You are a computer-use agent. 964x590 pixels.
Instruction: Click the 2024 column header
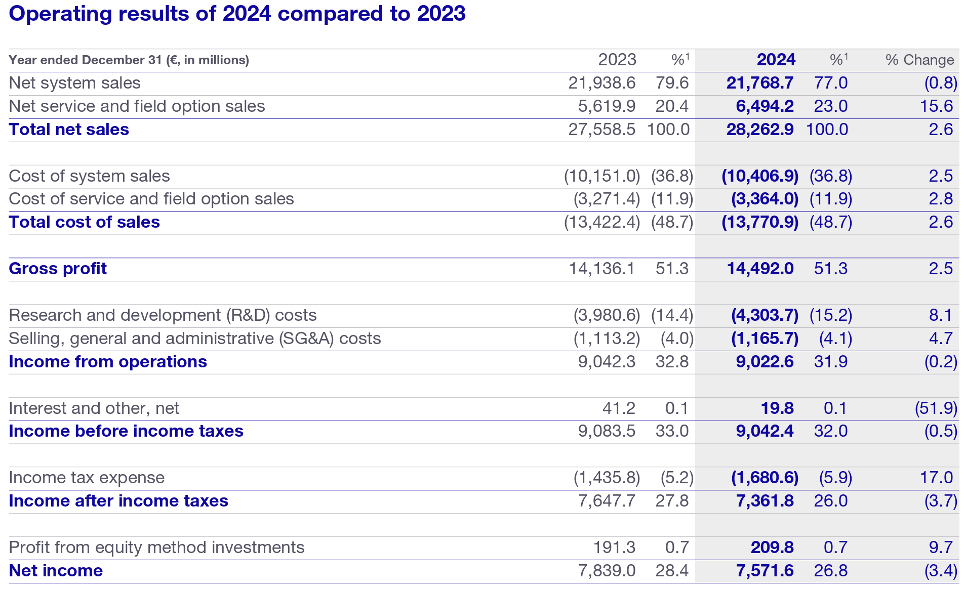click(776, 60)
